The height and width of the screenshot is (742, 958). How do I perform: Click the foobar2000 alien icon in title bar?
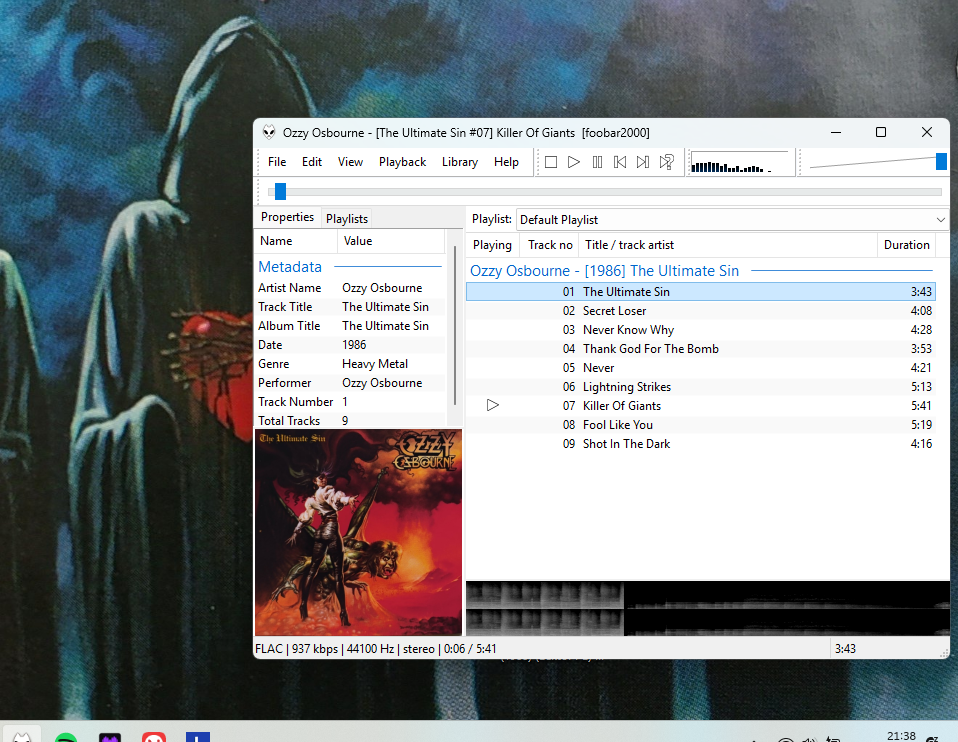269,132
